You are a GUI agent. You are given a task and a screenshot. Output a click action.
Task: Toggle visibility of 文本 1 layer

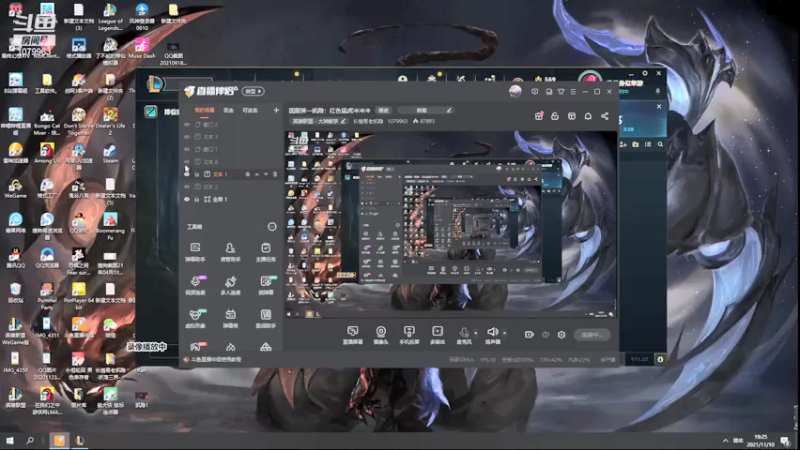coord(187,174)
